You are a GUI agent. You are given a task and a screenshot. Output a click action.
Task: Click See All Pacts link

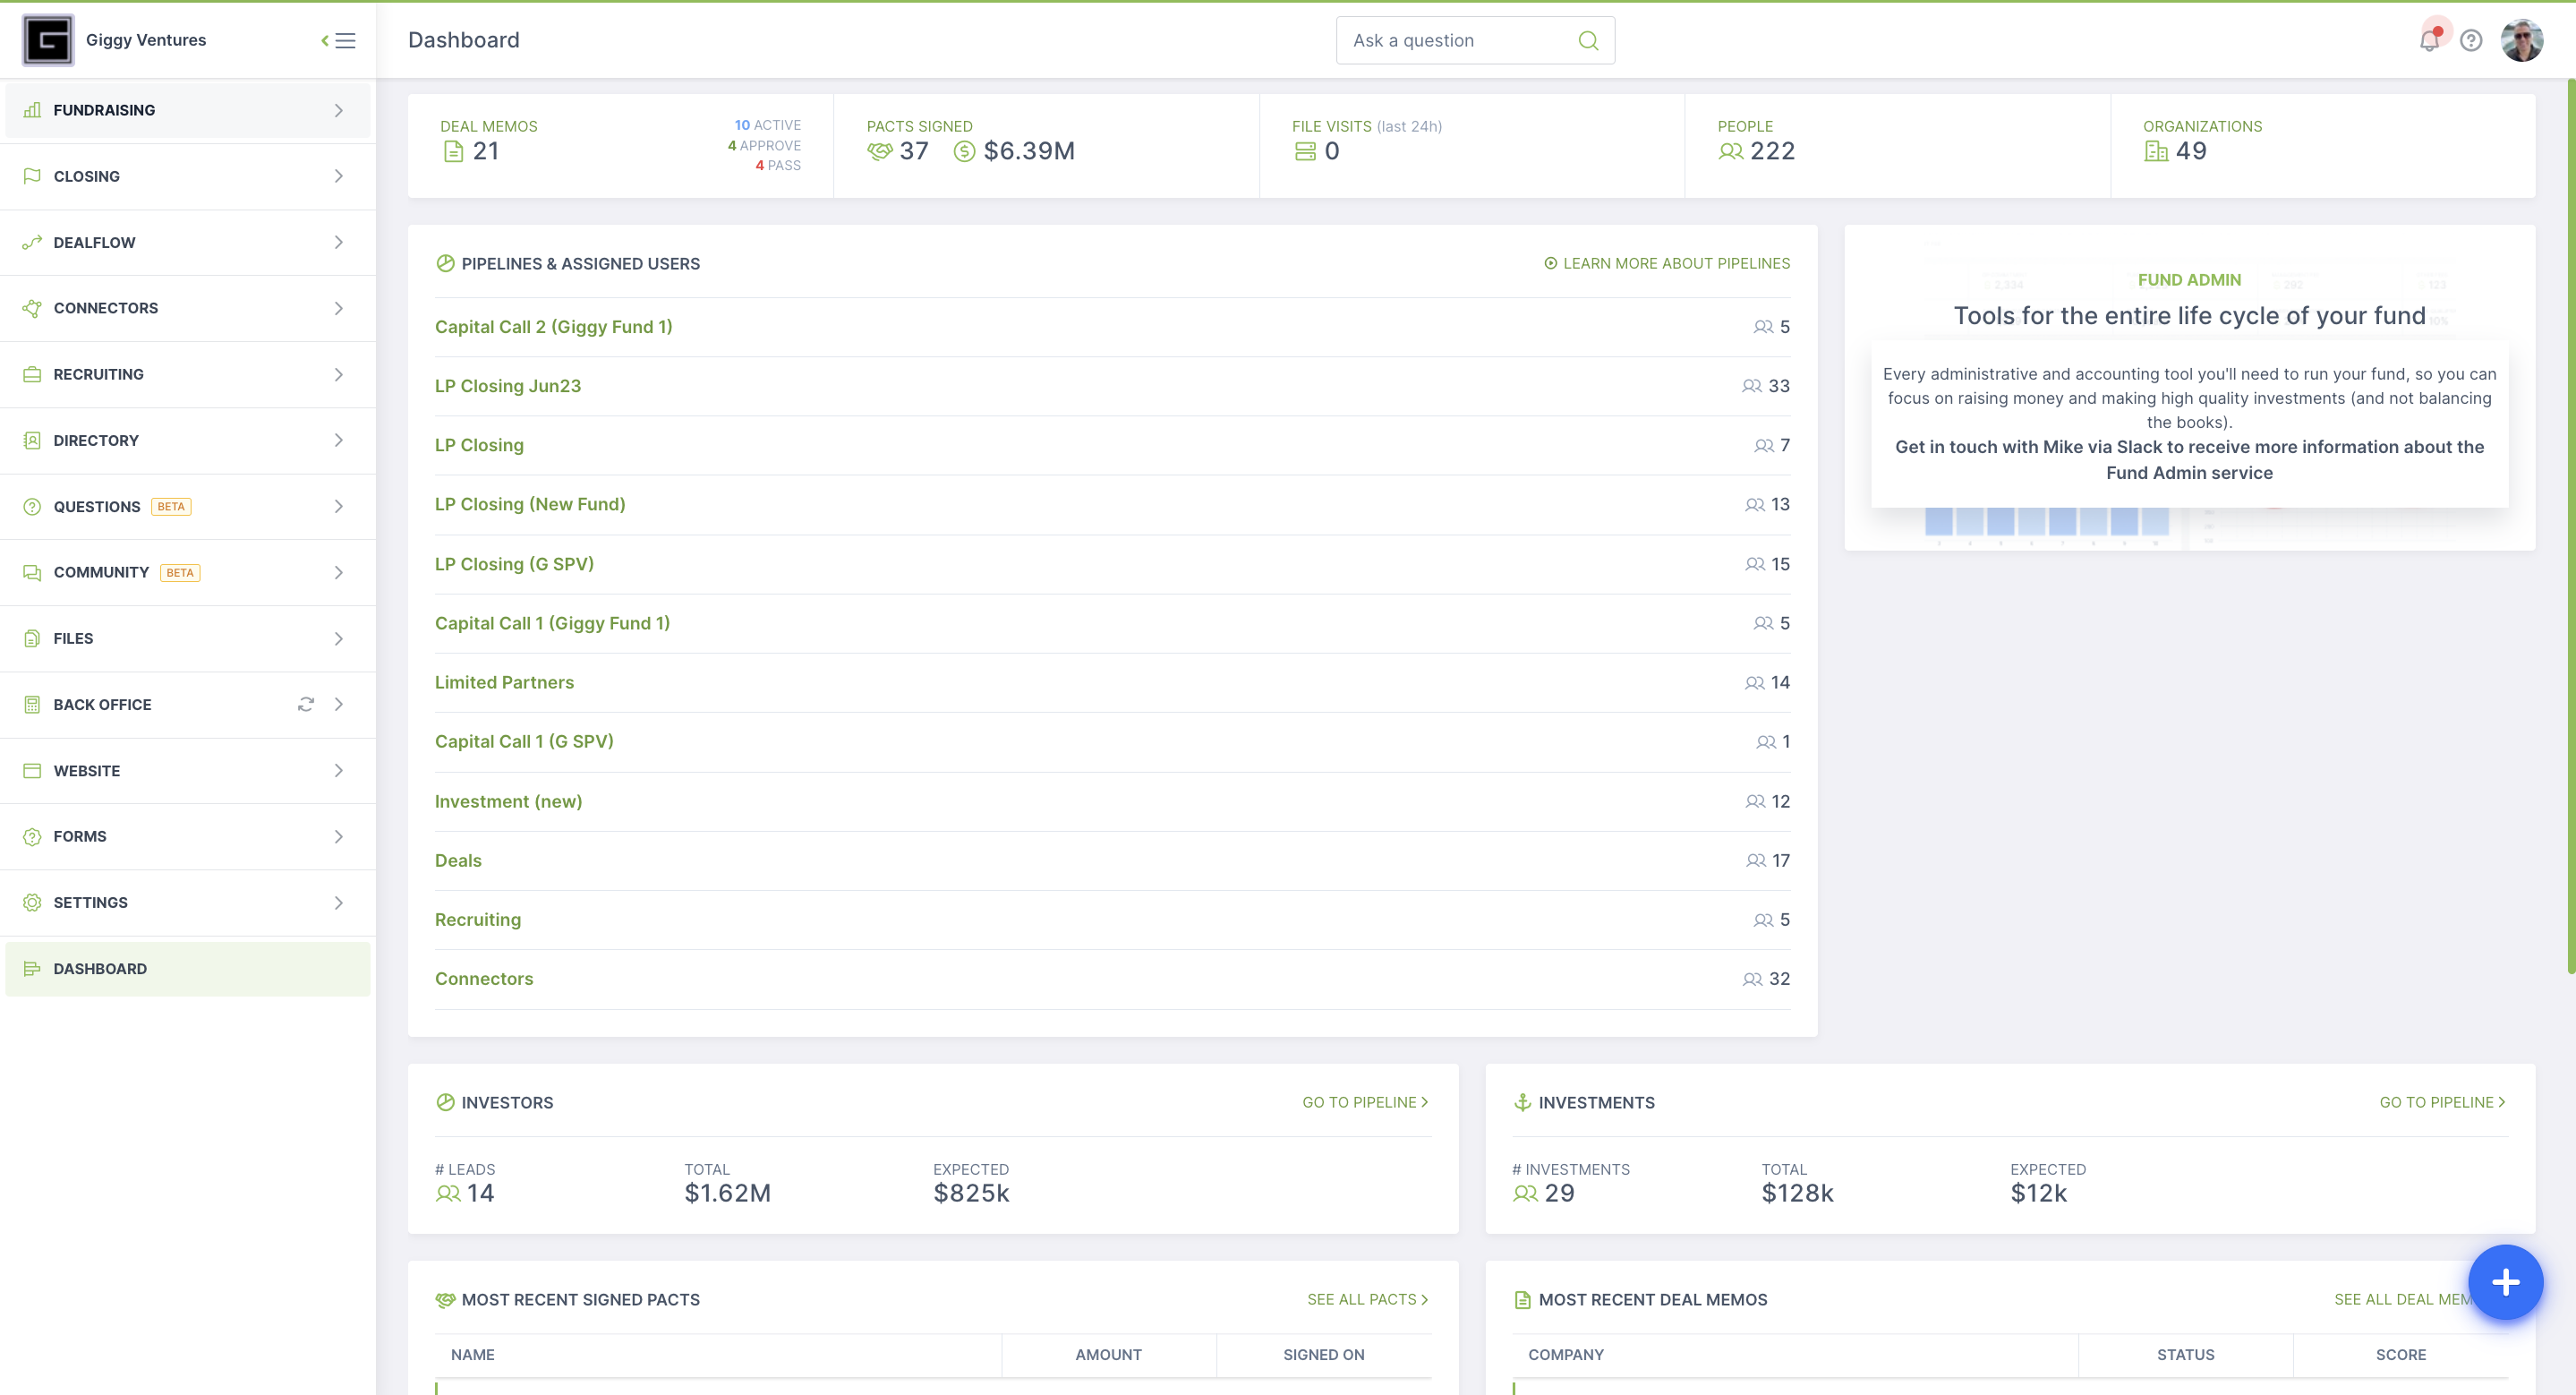click(1363, 1297)
